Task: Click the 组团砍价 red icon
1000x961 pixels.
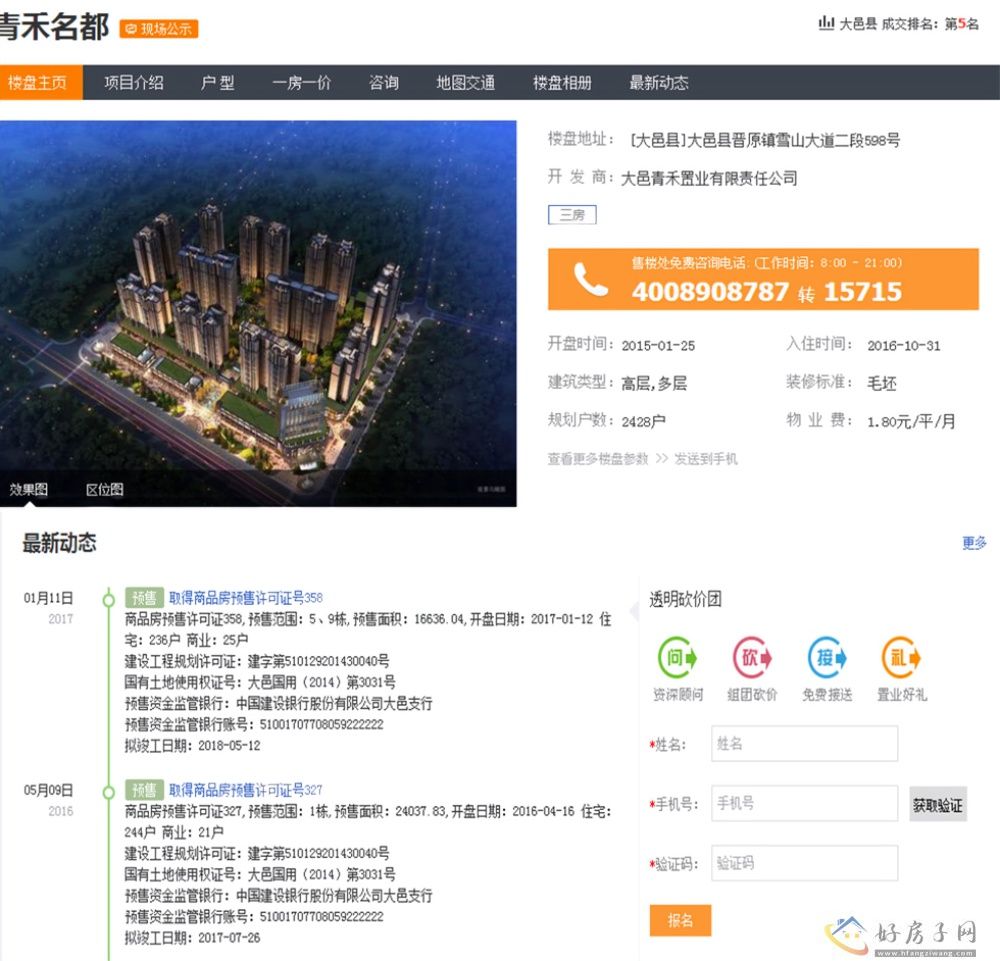Action: pyautogui.click(x=752, y=657)
